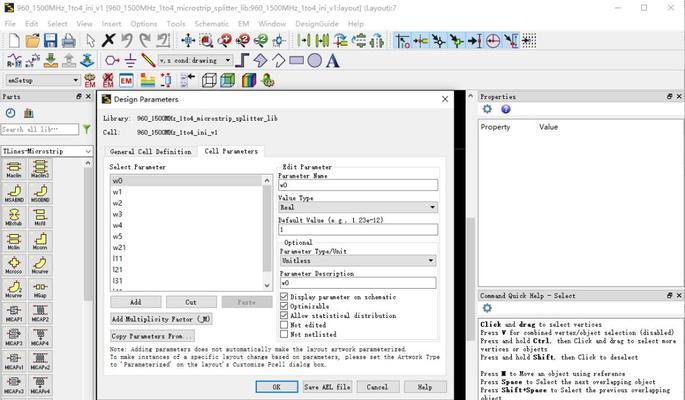Select parameter w21 in the list
This screenshot has height=400, width=685.
[119, 247]
